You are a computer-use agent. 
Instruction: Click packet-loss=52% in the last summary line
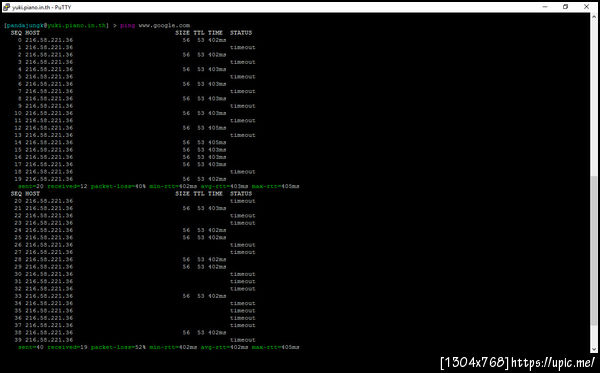pyautogui.click(x=118, y=347)
